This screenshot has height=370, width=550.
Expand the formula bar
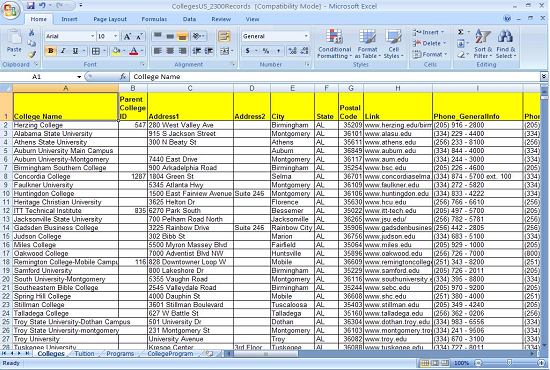(x=544, y=76)
